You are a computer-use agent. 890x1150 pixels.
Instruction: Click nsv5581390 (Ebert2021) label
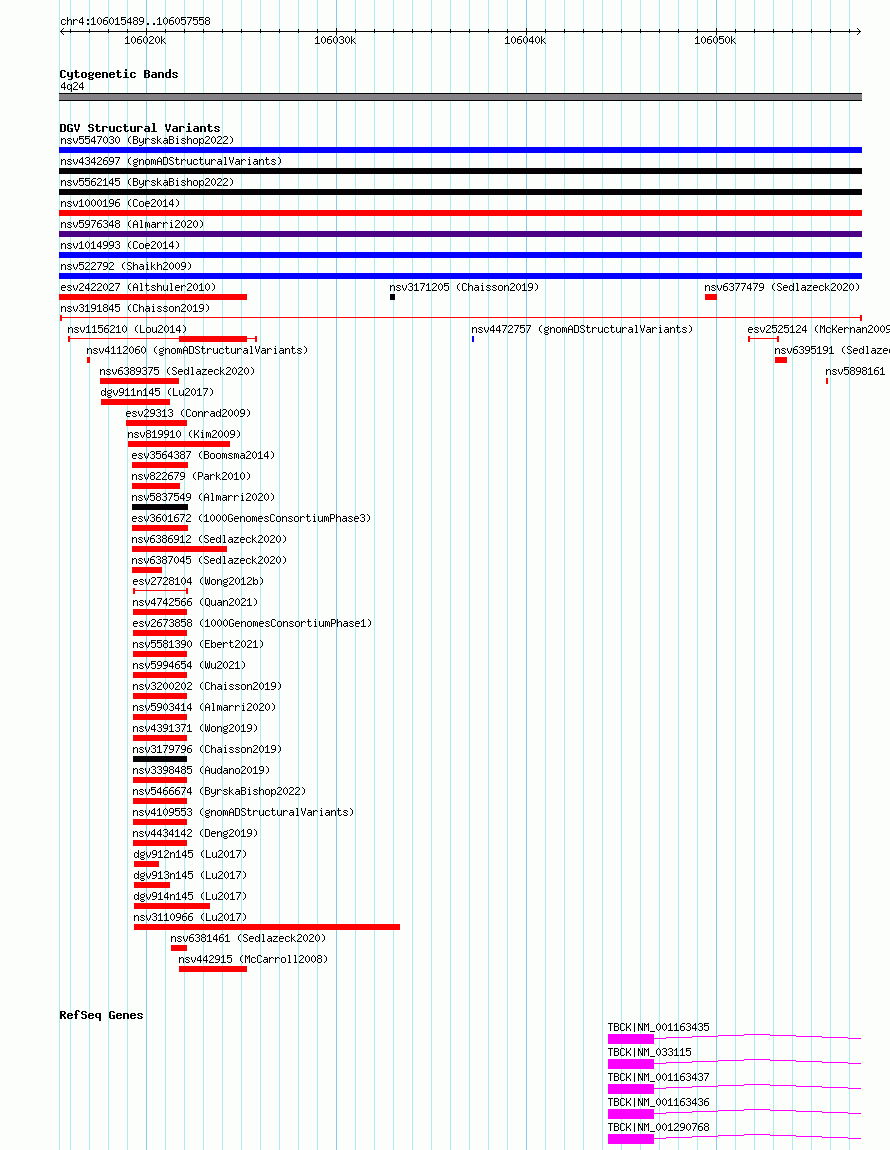(198, 645)
